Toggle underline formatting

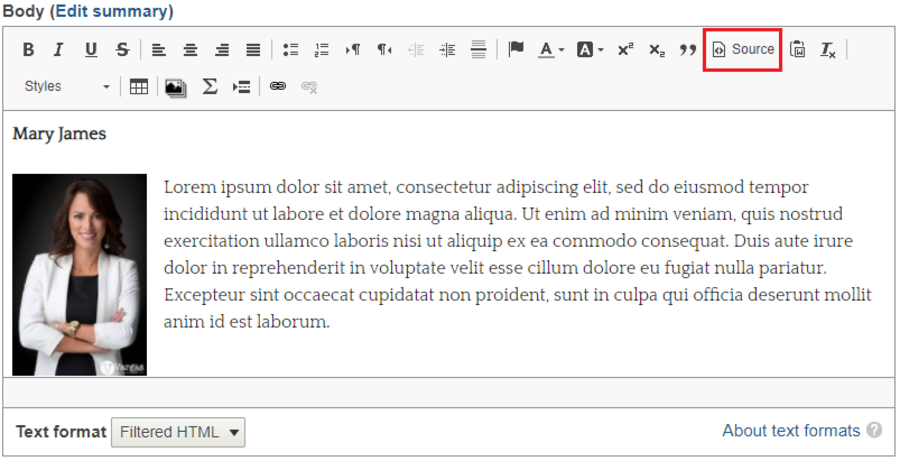[91, 50]
